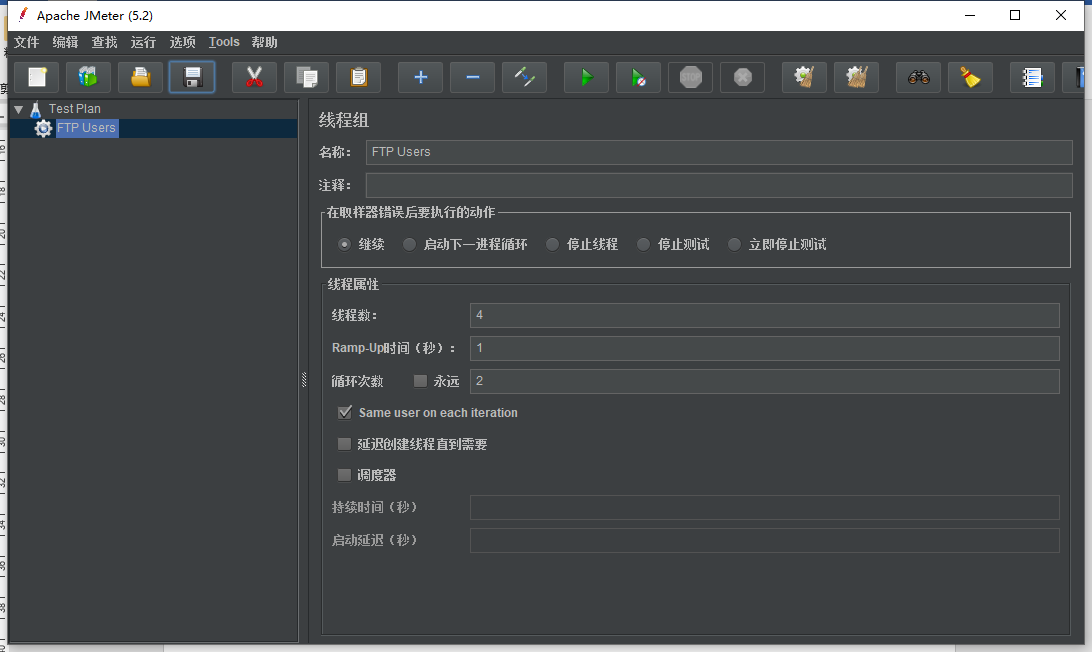The height and width of the screenshot is (652, 1092).
Task: Start the test with green play icon
Action: 586,77
